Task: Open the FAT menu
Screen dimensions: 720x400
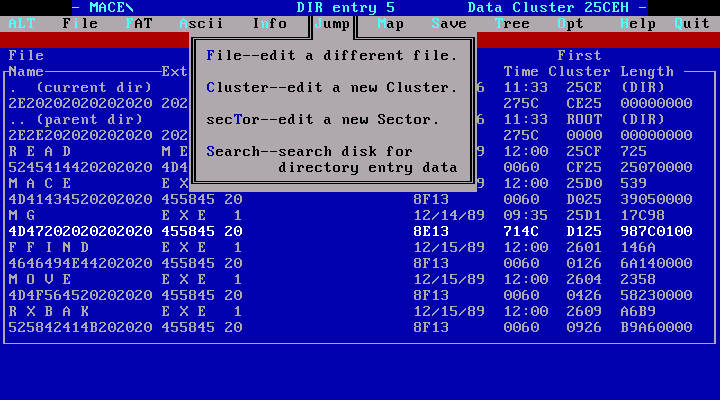Action: tap(139, 23)
